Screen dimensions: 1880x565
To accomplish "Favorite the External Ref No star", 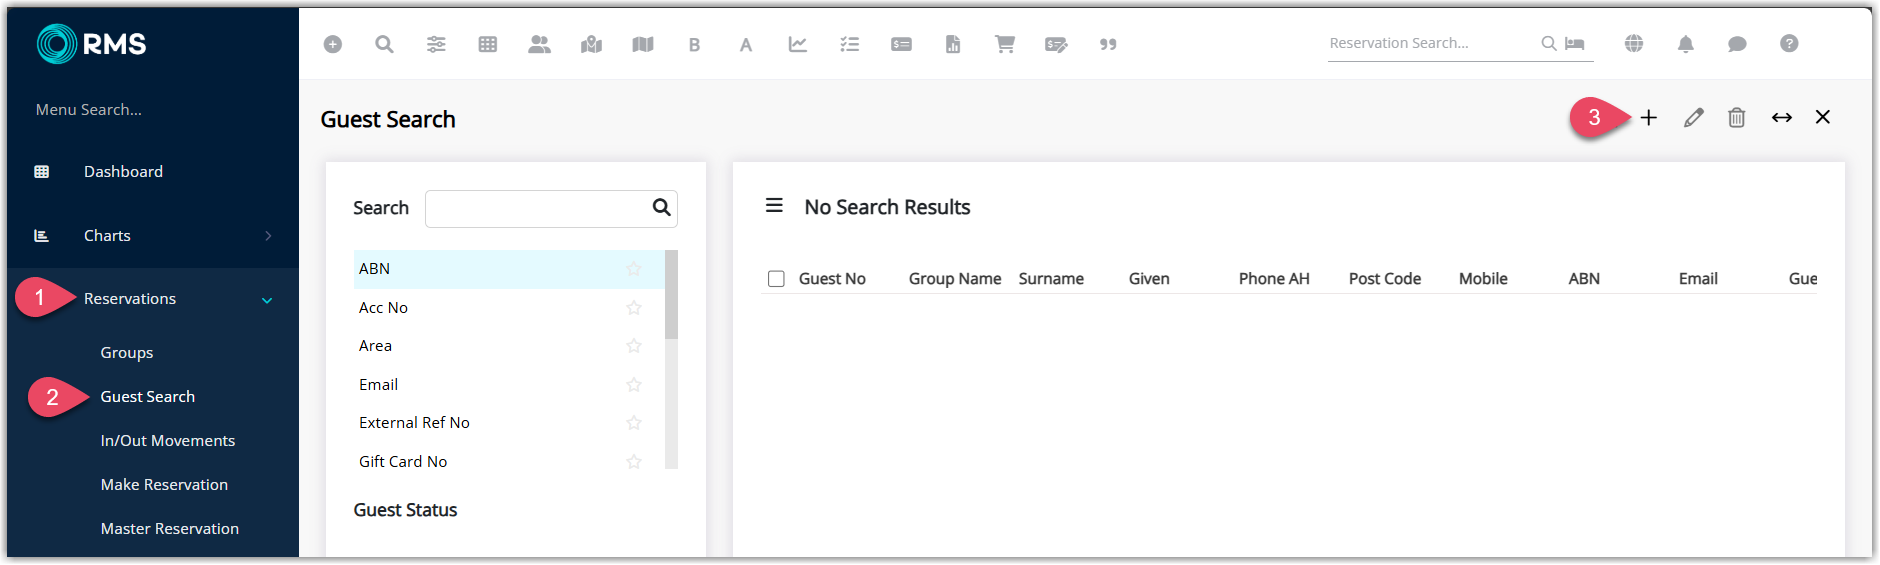I will tap(634, 422).
